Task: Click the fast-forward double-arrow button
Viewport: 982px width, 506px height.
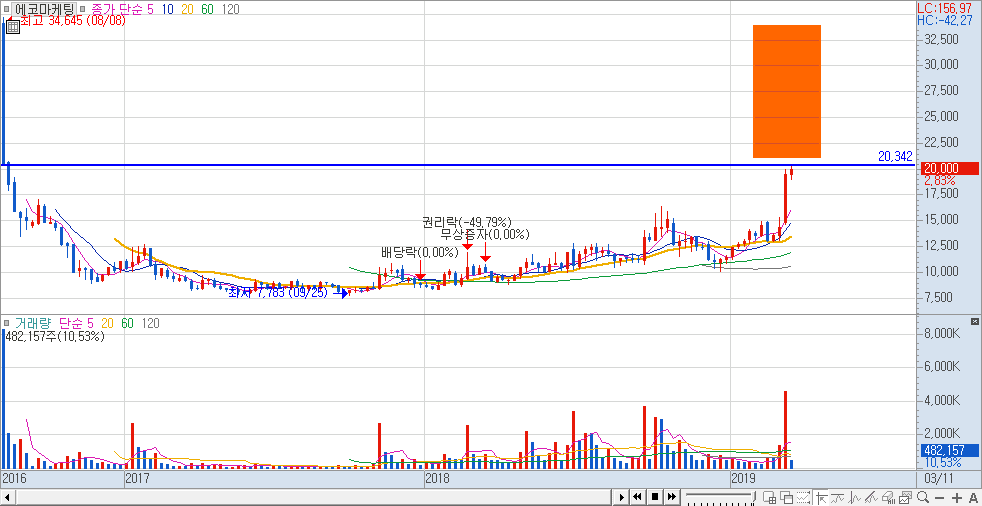Action: pyautogui.click(x=672, y=497)
